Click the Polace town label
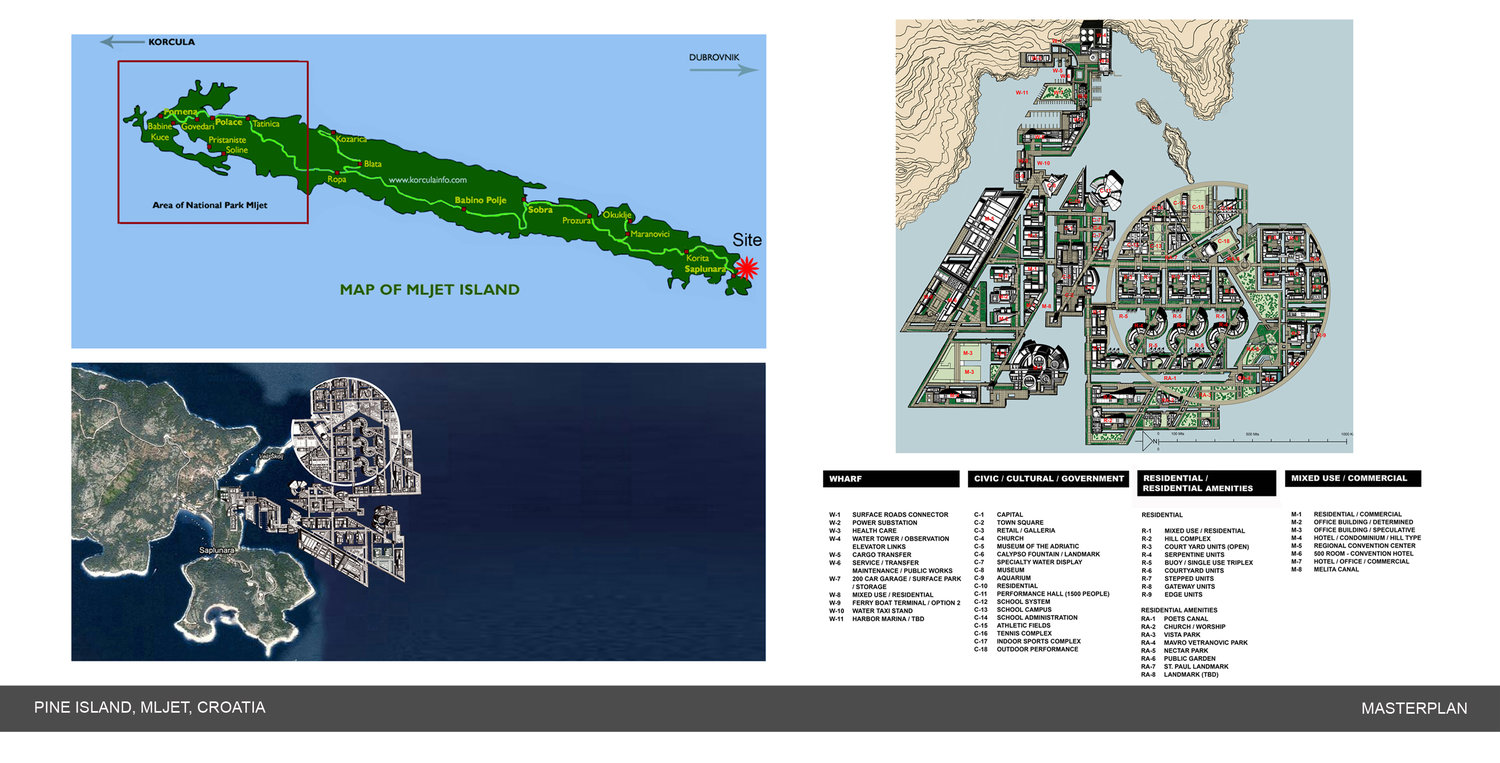The height and width of the screenshot is (763, 1500). click(x=229, y=122)
